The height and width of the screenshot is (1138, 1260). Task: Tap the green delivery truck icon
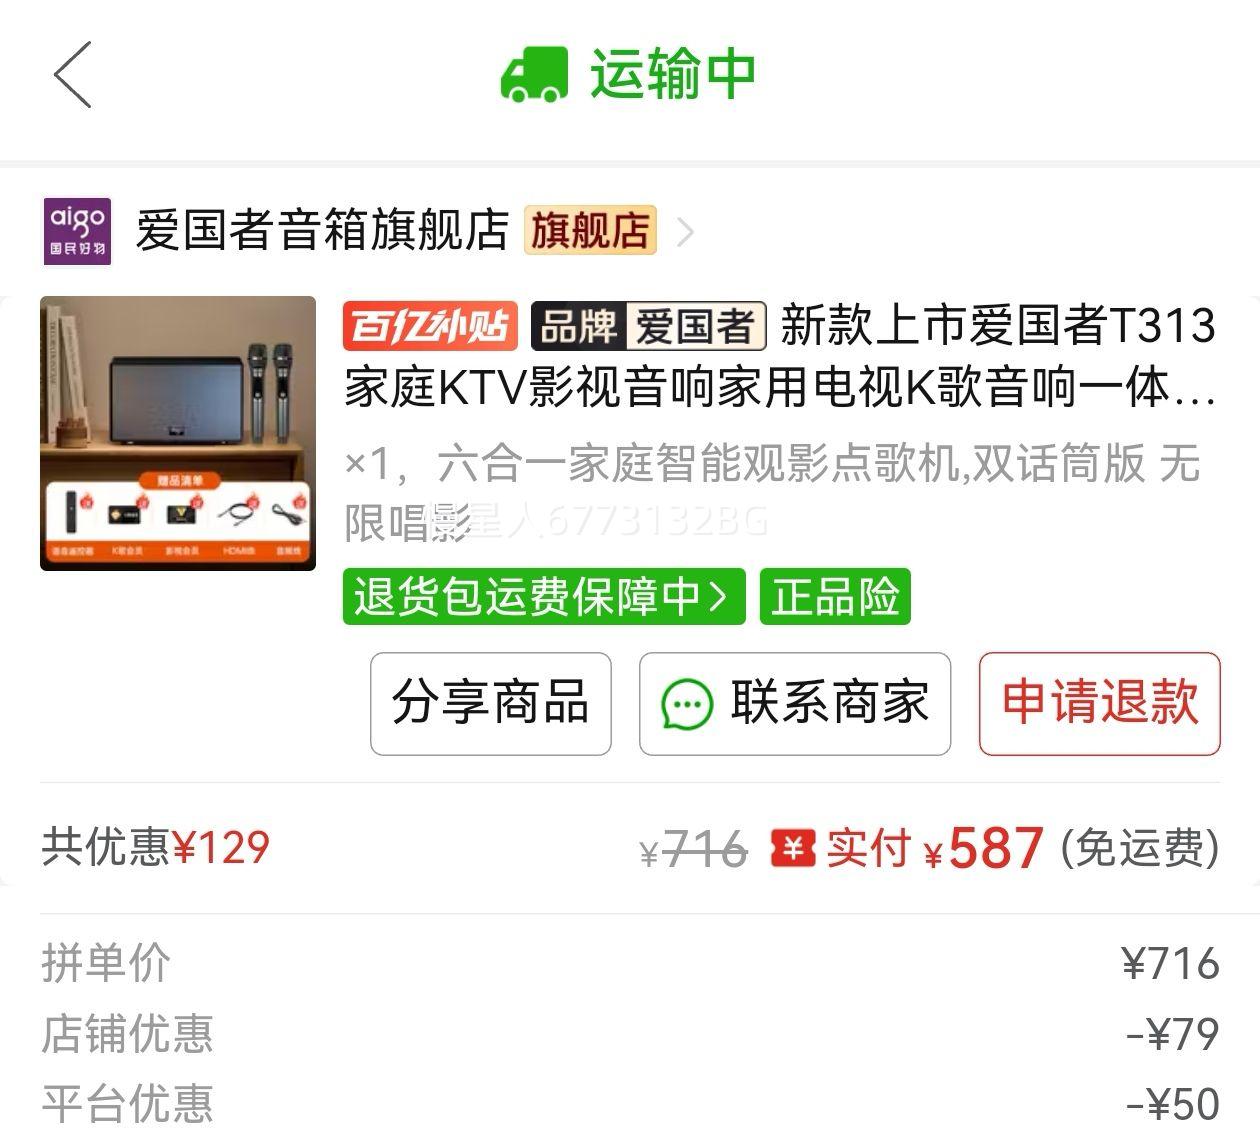(x=534, y=74)
